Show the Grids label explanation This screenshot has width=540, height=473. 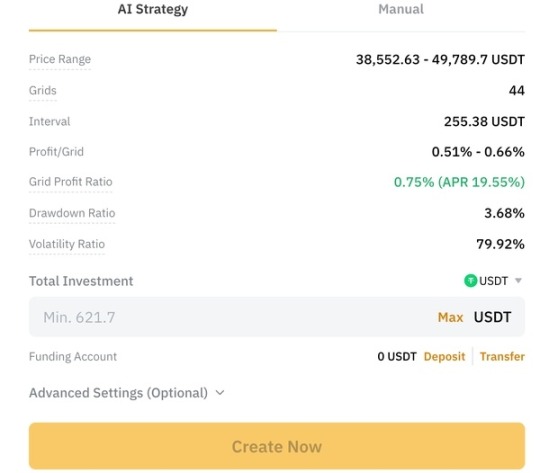(x=43, y=90)
